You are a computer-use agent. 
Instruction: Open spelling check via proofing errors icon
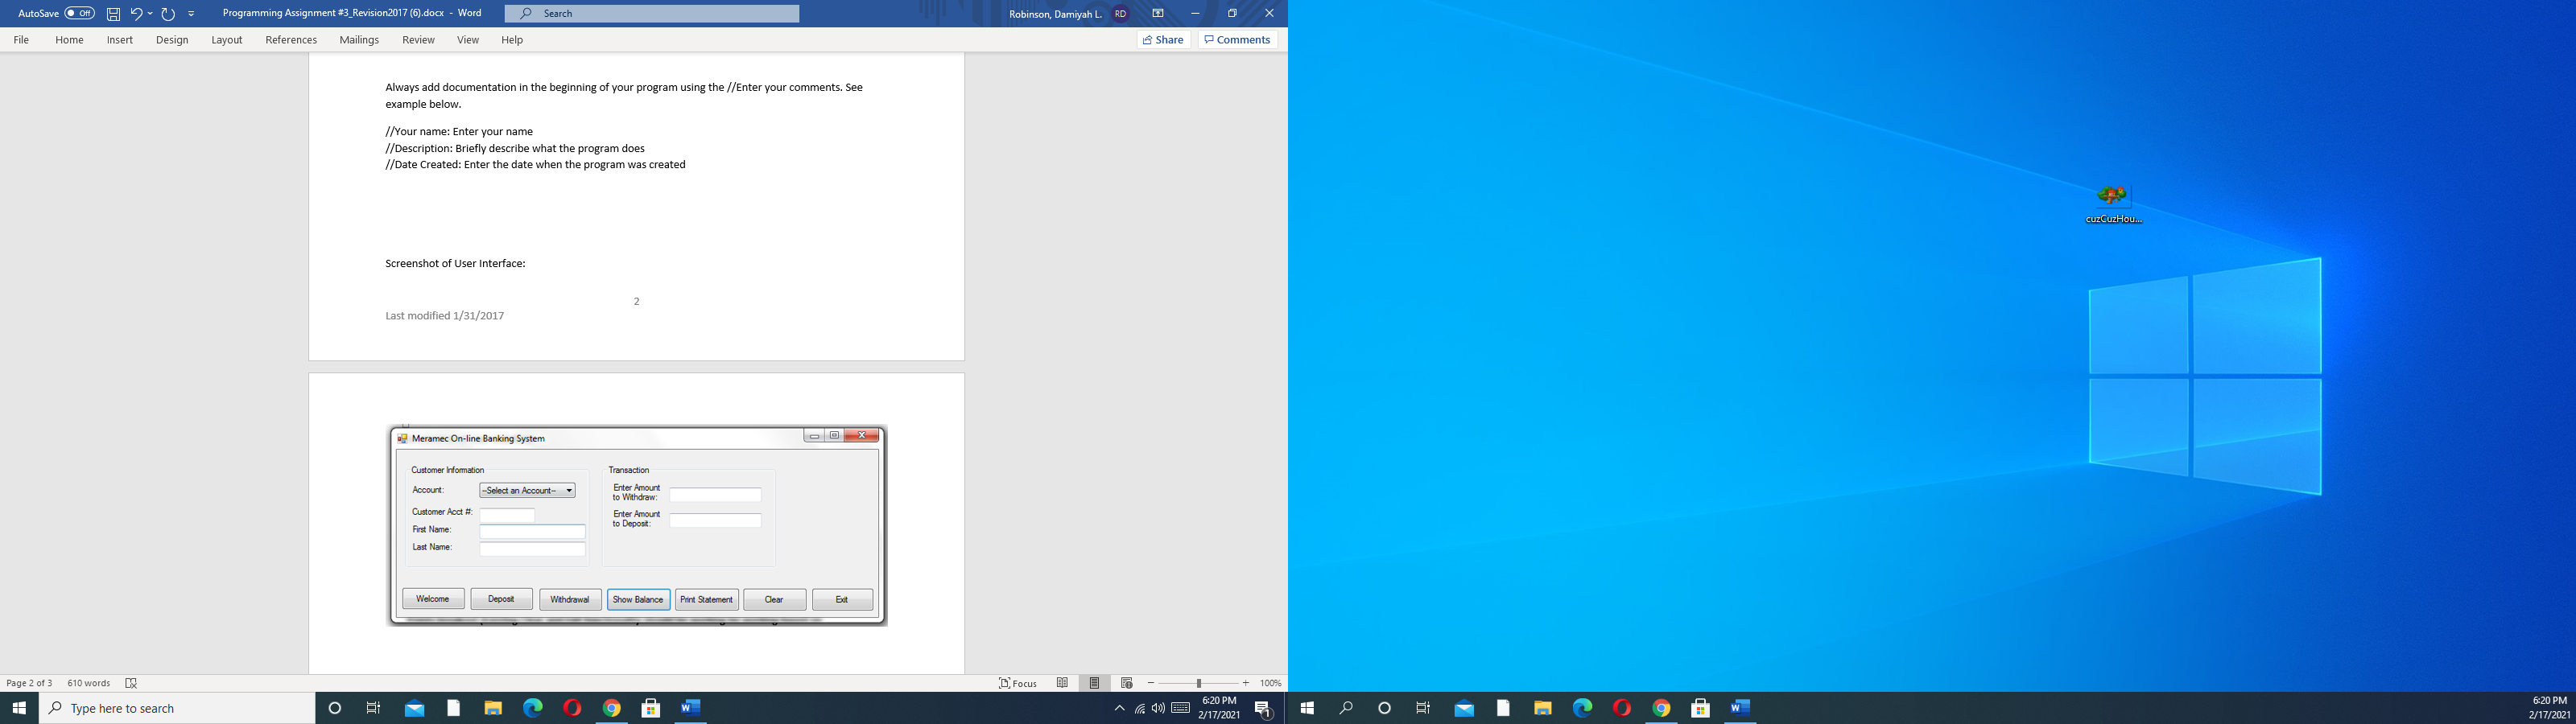click(x=130, y=683)
